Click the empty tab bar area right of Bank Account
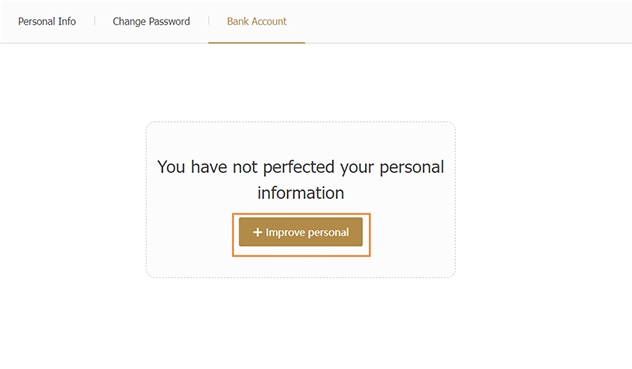This screenshot has height=369, width=632. 468,21
